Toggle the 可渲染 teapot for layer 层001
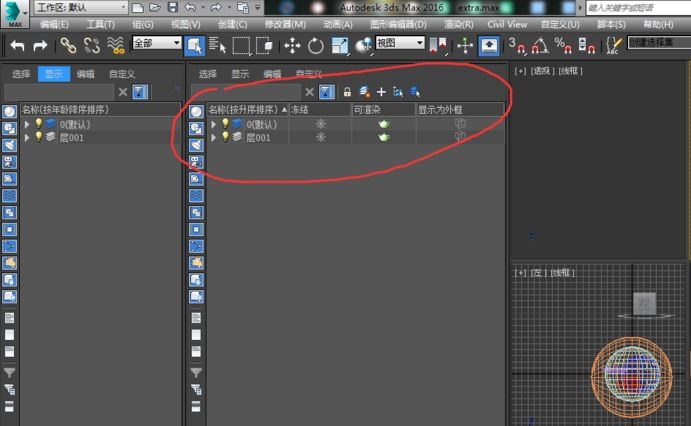 click(x=384, y=137)
